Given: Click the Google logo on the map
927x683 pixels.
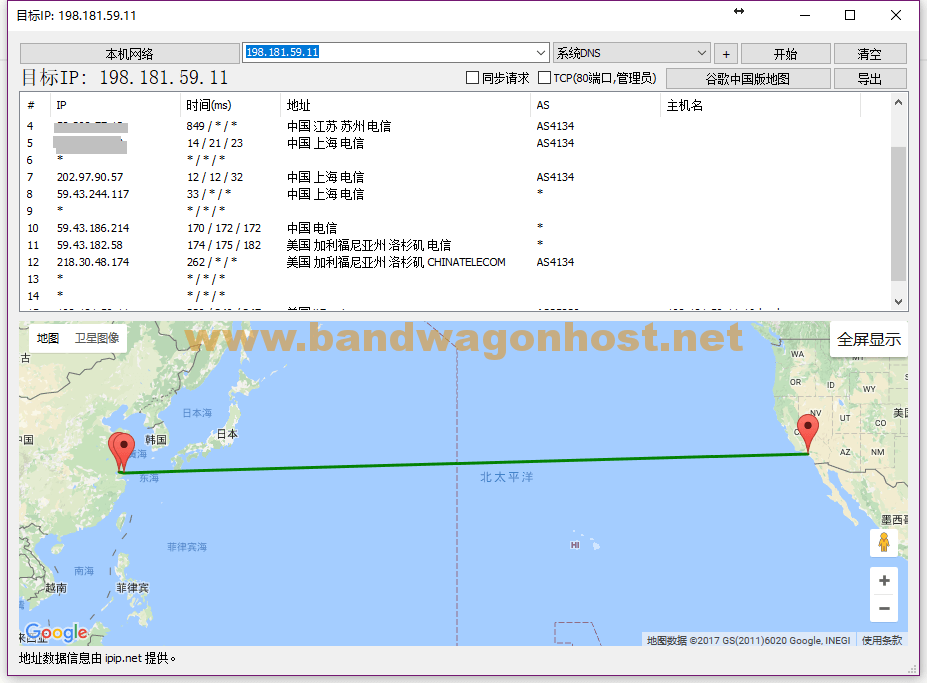Looking at the screenshot, I should click(57, 633).
